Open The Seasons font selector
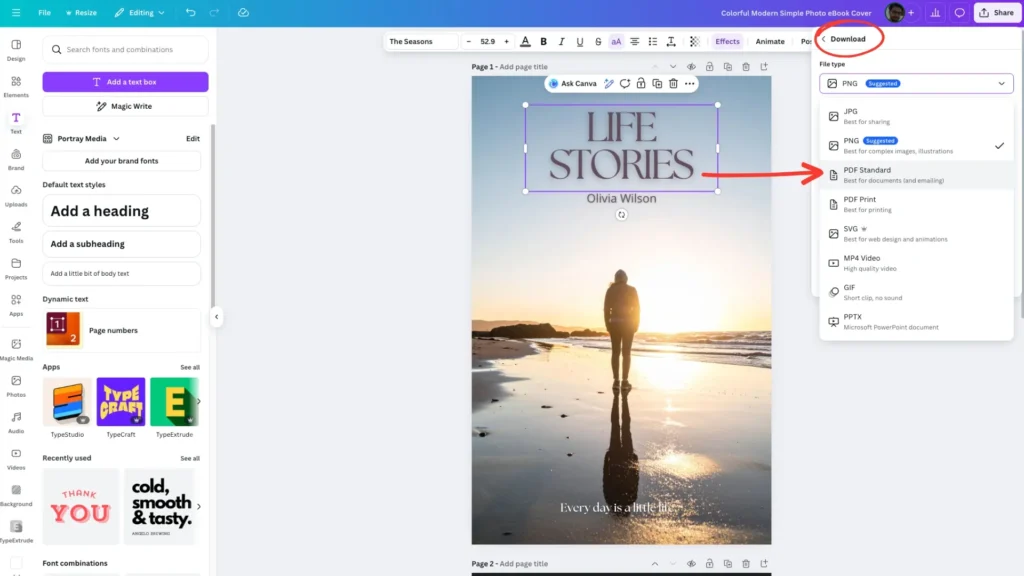Screen dimensions: 1024x576 [x=424, y=42]
